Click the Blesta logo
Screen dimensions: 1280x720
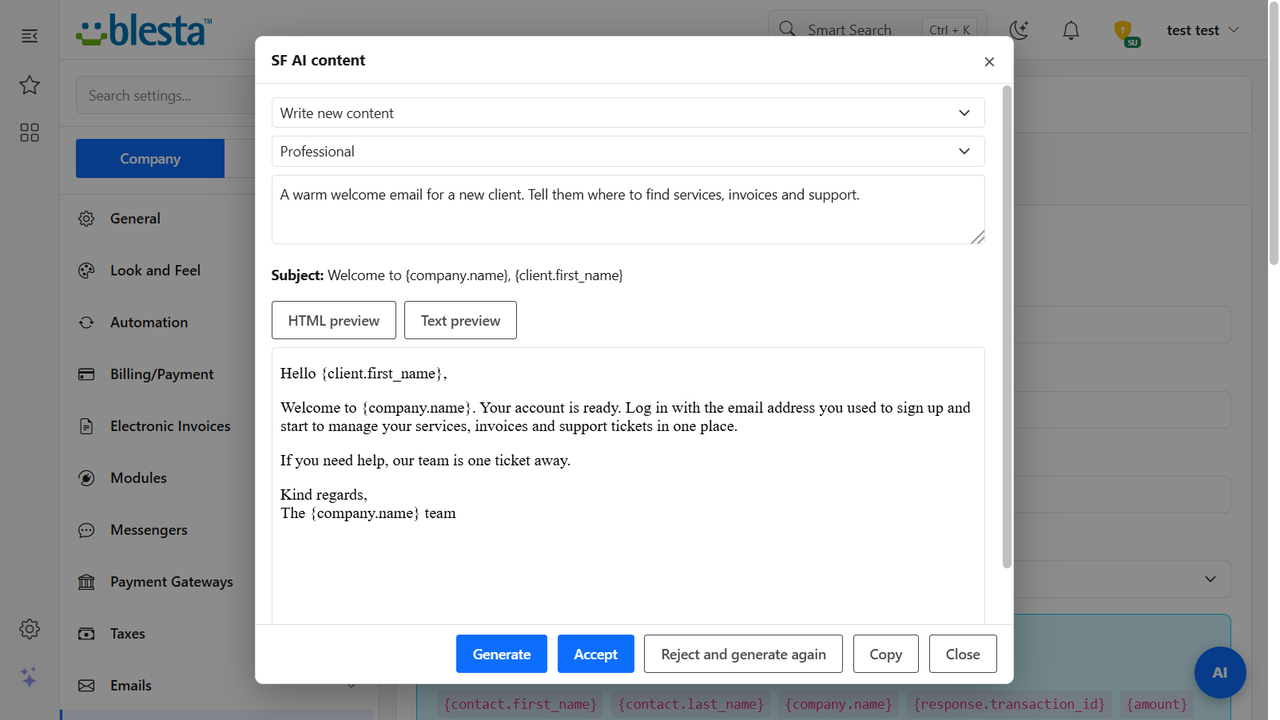pyautogui.click(x=144, y=30)
